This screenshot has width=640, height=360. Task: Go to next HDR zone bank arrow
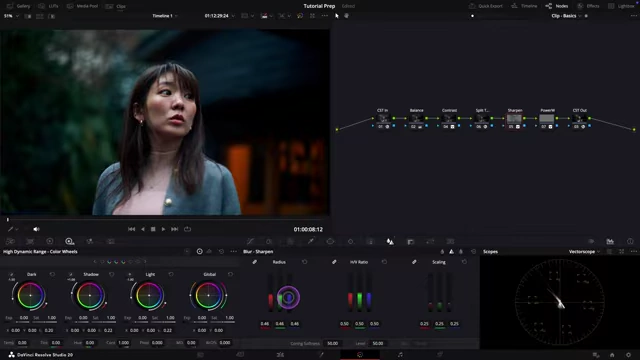[x=145, y=262]
